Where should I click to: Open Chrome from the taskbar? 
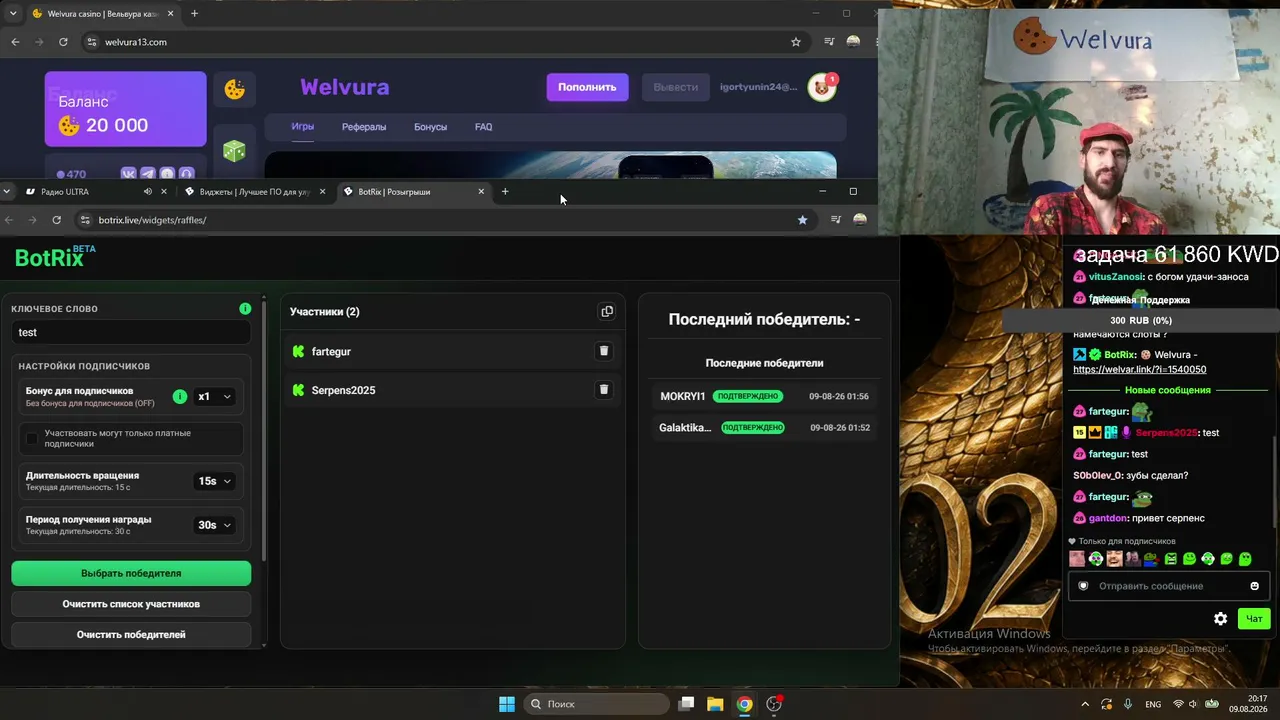pyautogui.click(x=744, y=704)
